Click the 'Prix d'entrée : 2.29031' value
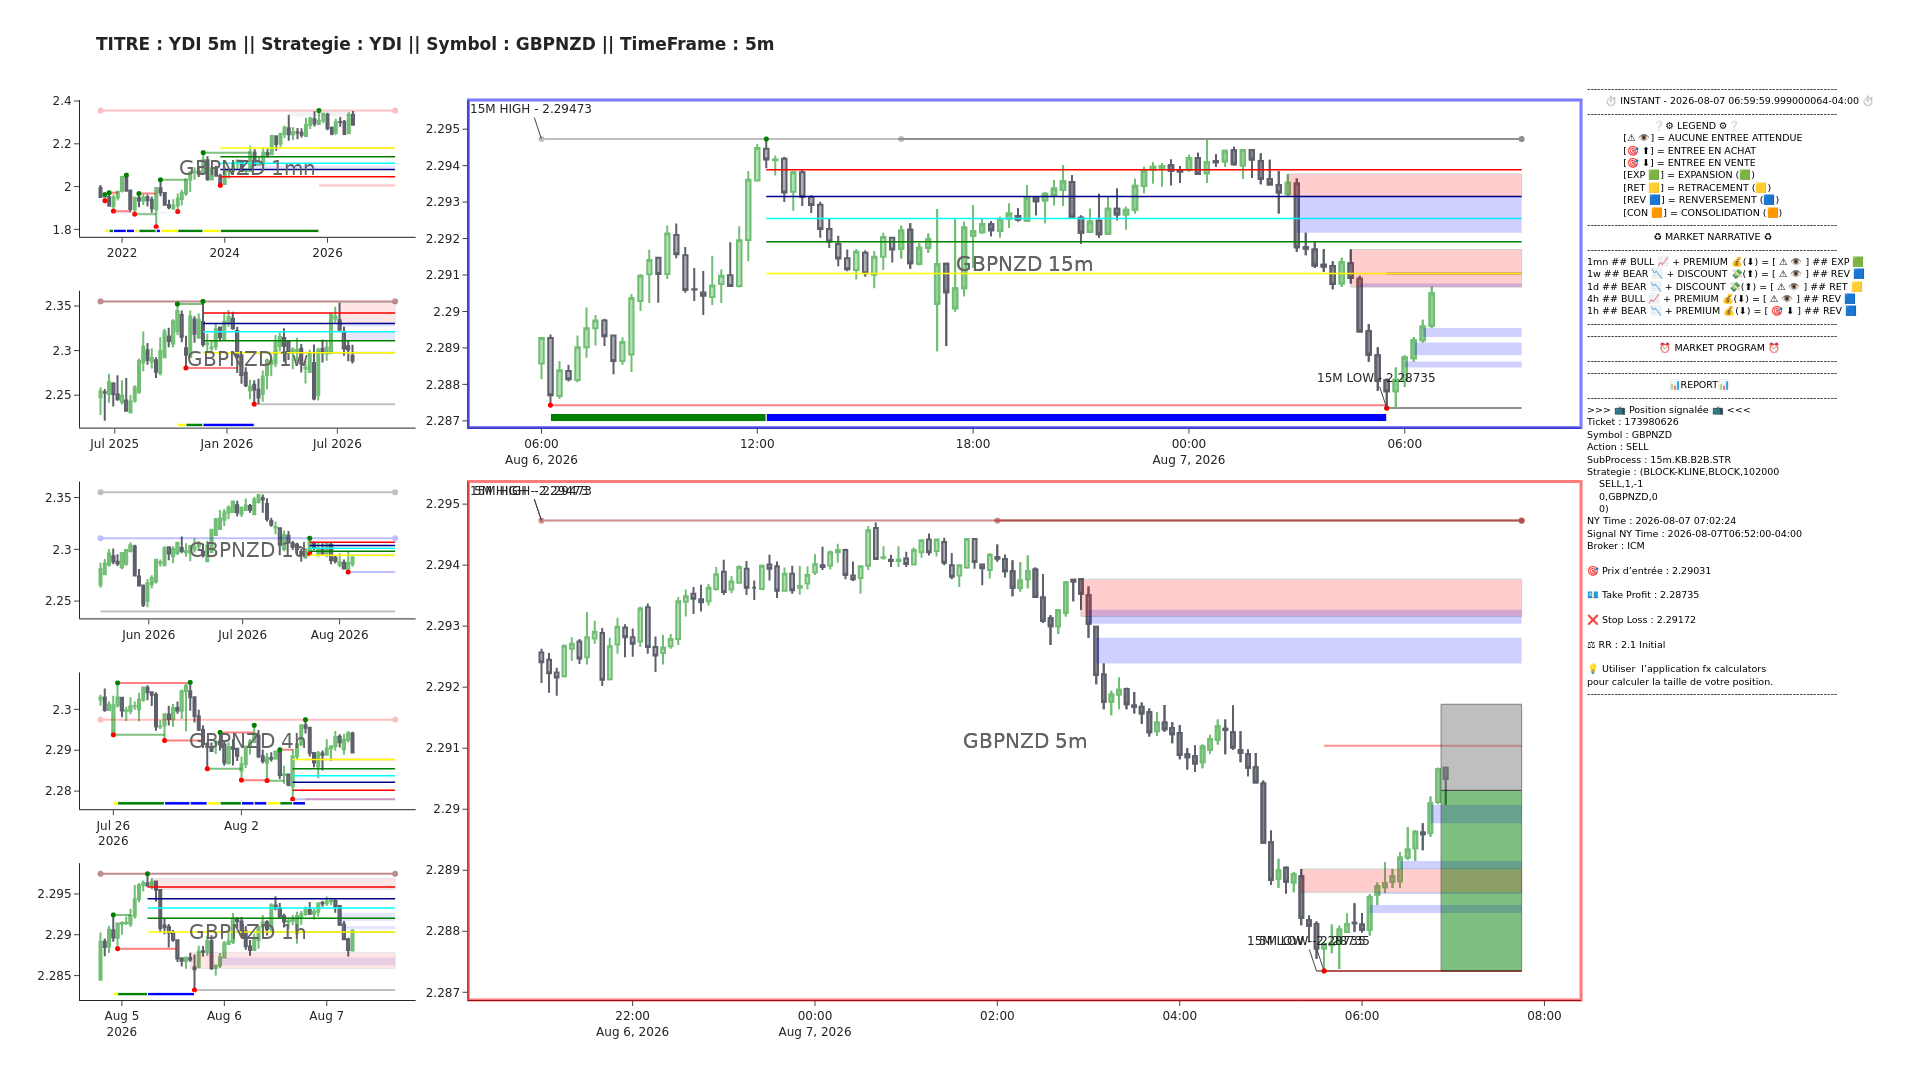This screenshot has height=1080, width=1920. 1656,571
